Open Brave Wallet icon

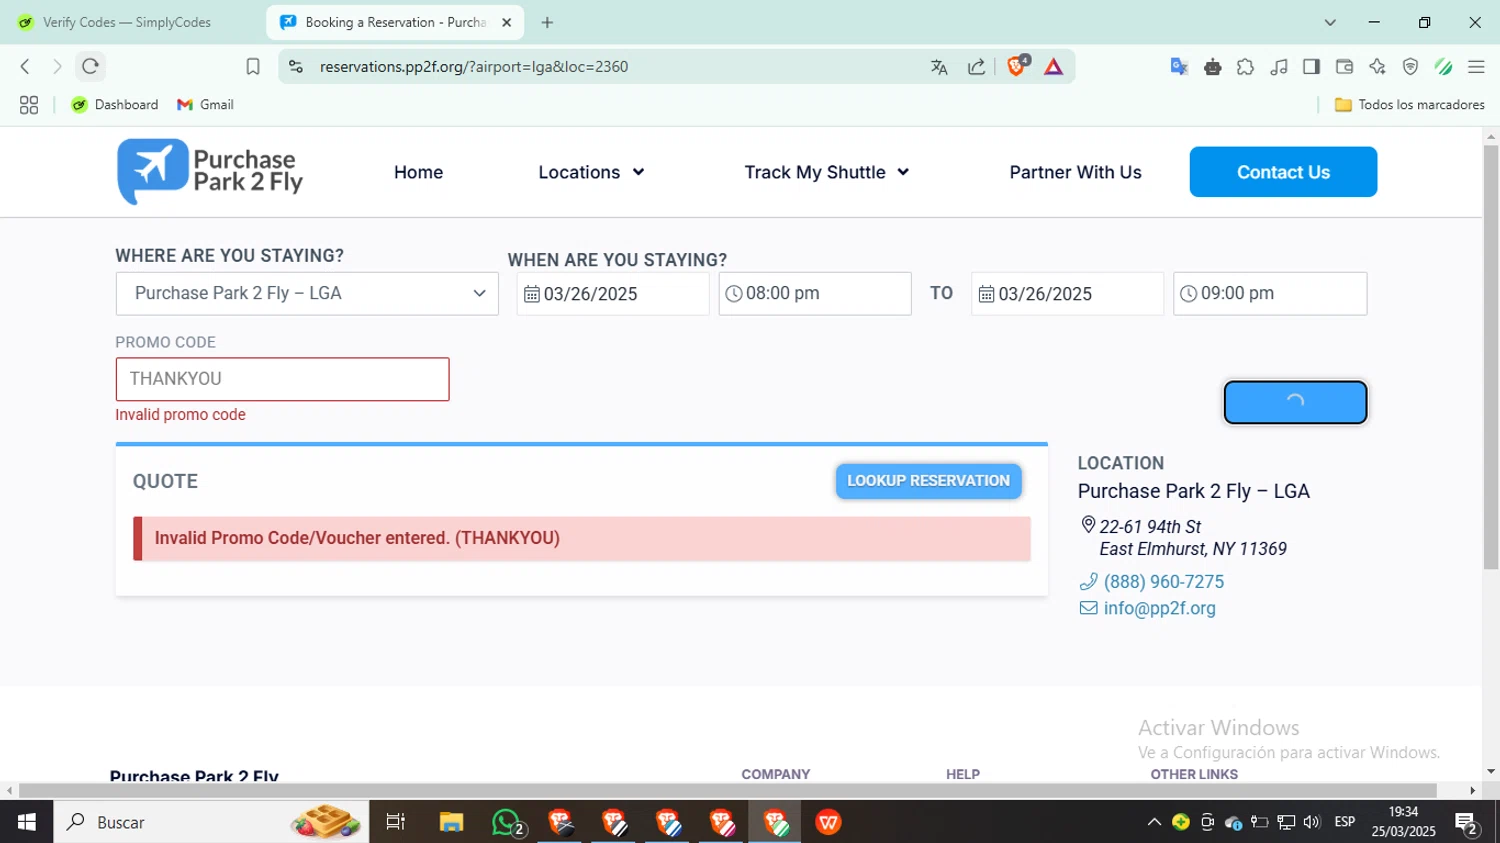pos(1344,67)
